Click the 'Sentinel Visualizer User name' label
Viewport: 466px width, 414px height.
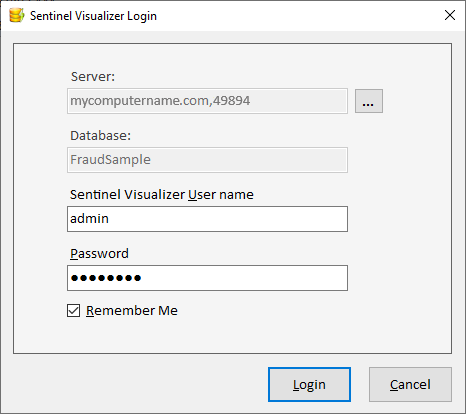[162, 195]
